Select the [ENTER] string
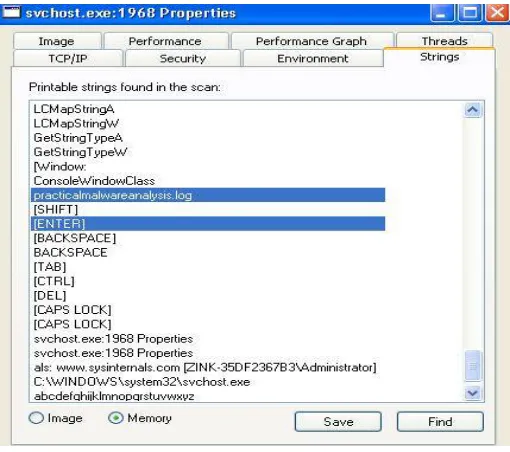The image size is (510, 452). [208, 224]
